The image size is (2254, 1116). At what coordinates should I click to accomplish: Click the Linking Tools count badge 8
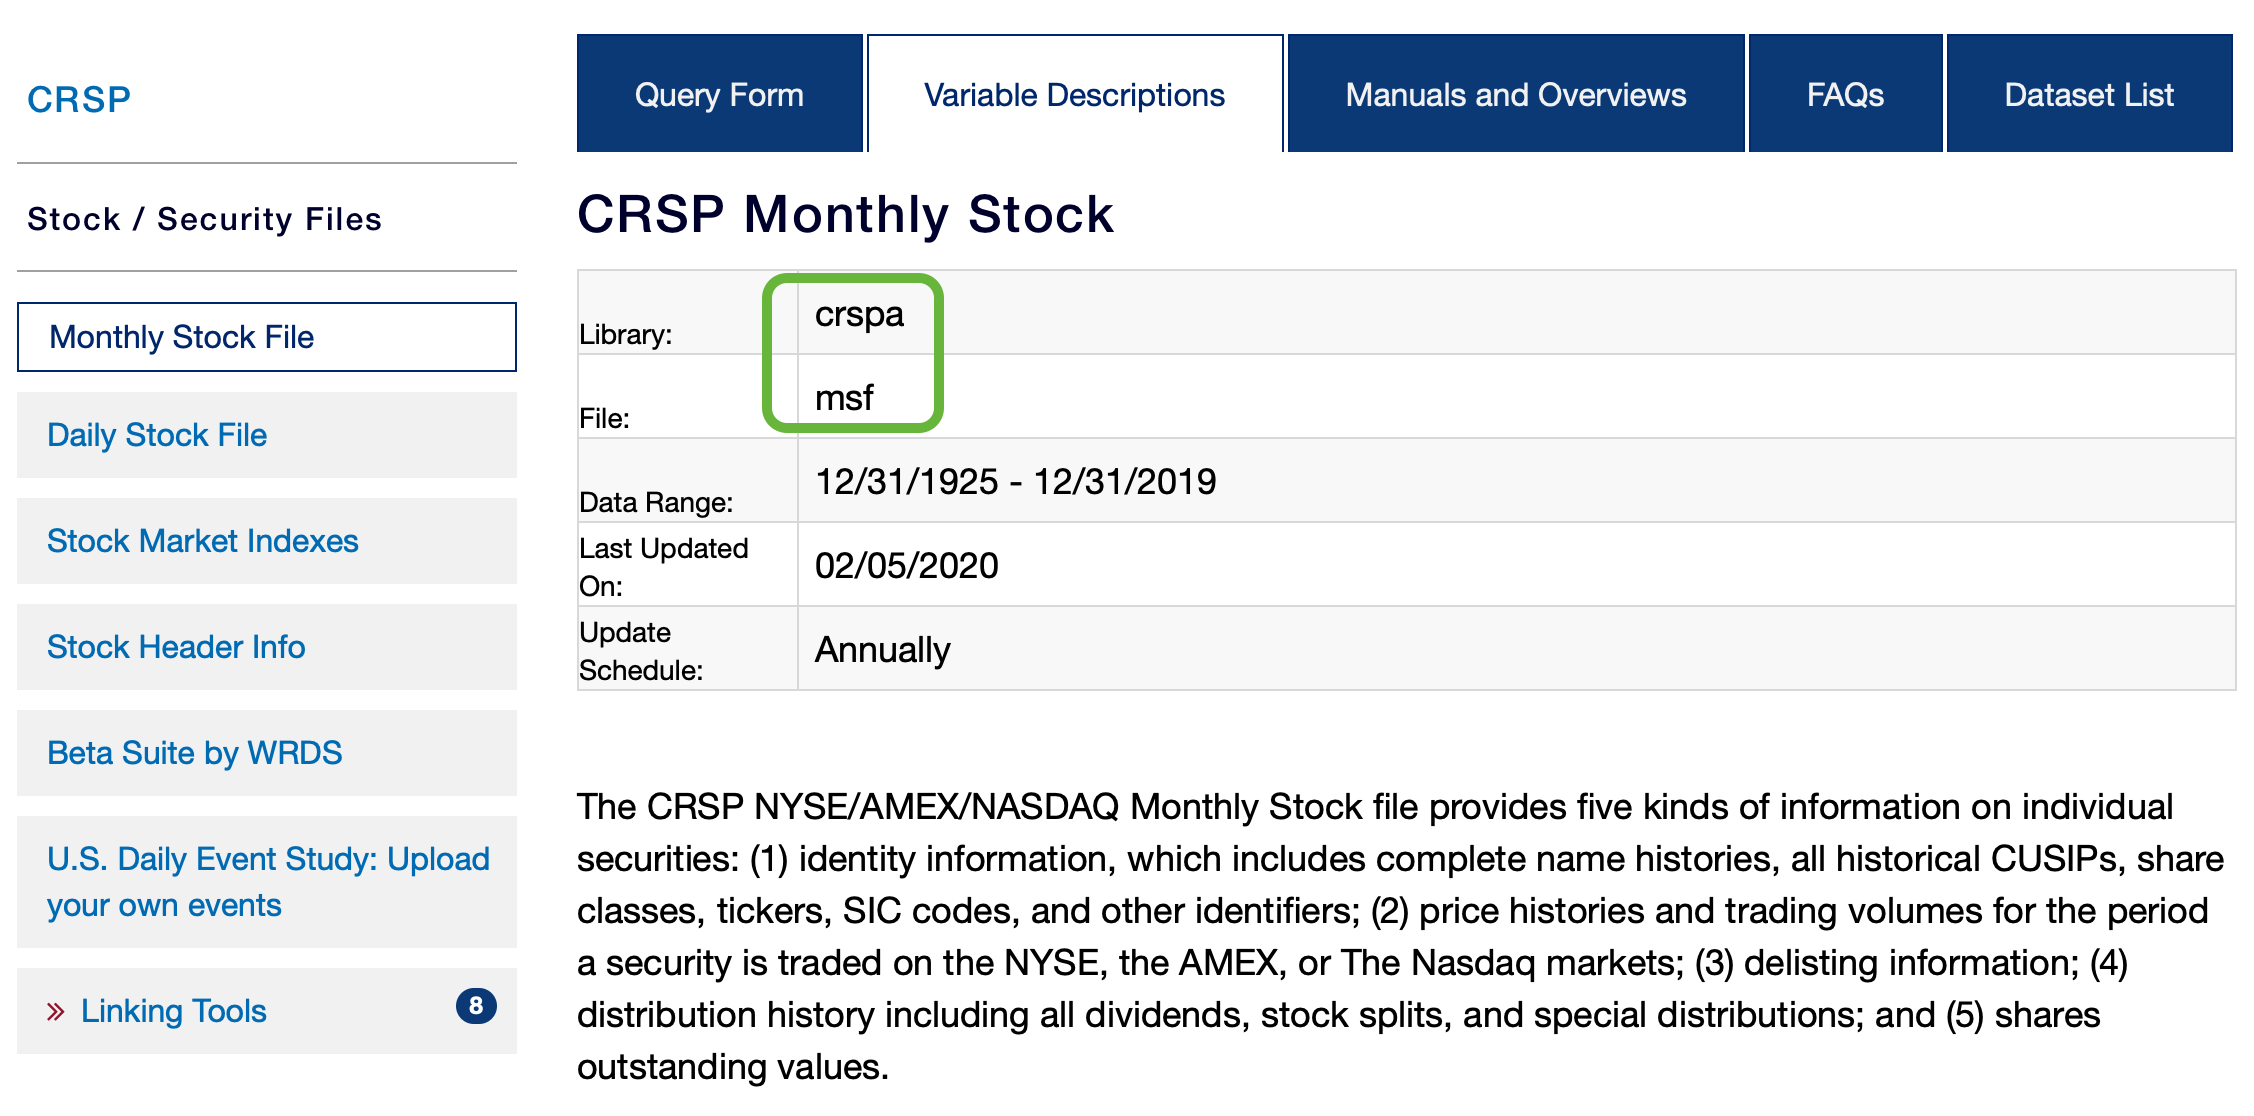[x=476, y=1006]
